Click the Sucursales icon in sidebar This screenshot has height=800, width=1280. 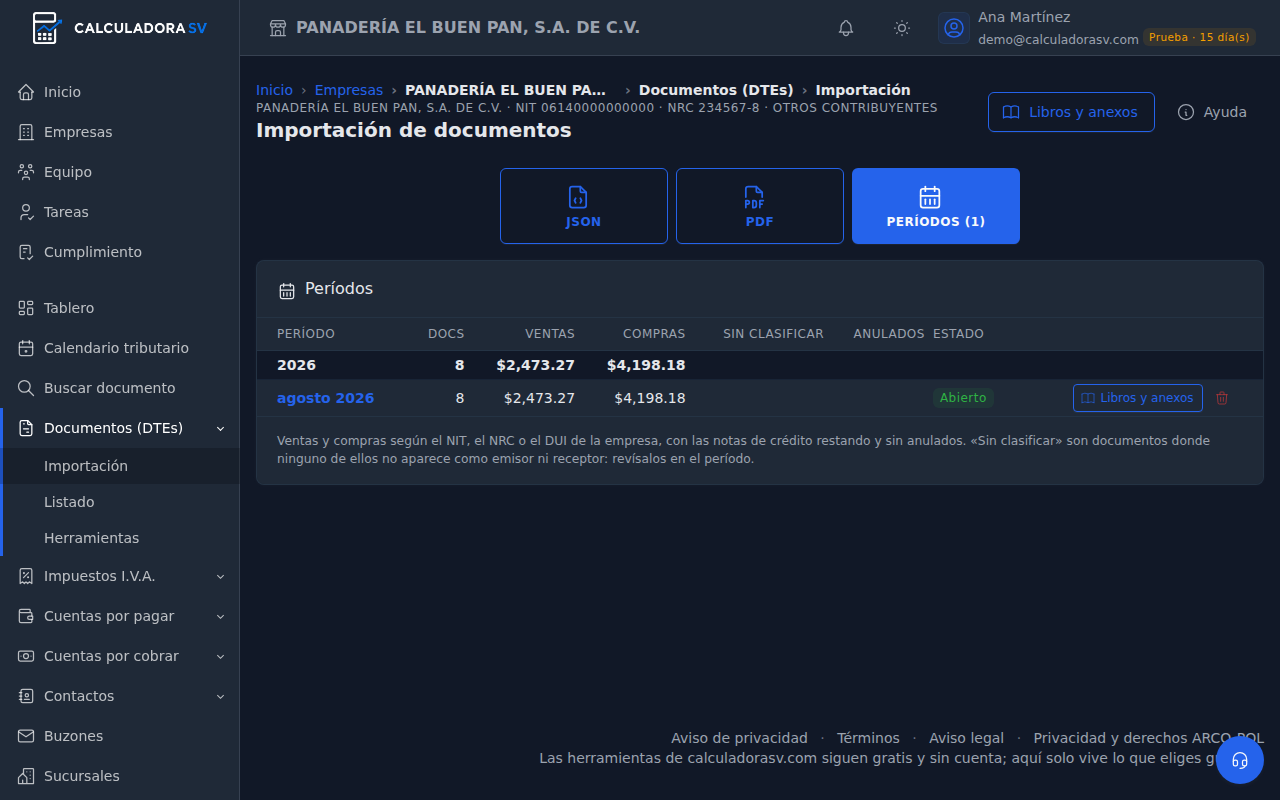[26, 776]
